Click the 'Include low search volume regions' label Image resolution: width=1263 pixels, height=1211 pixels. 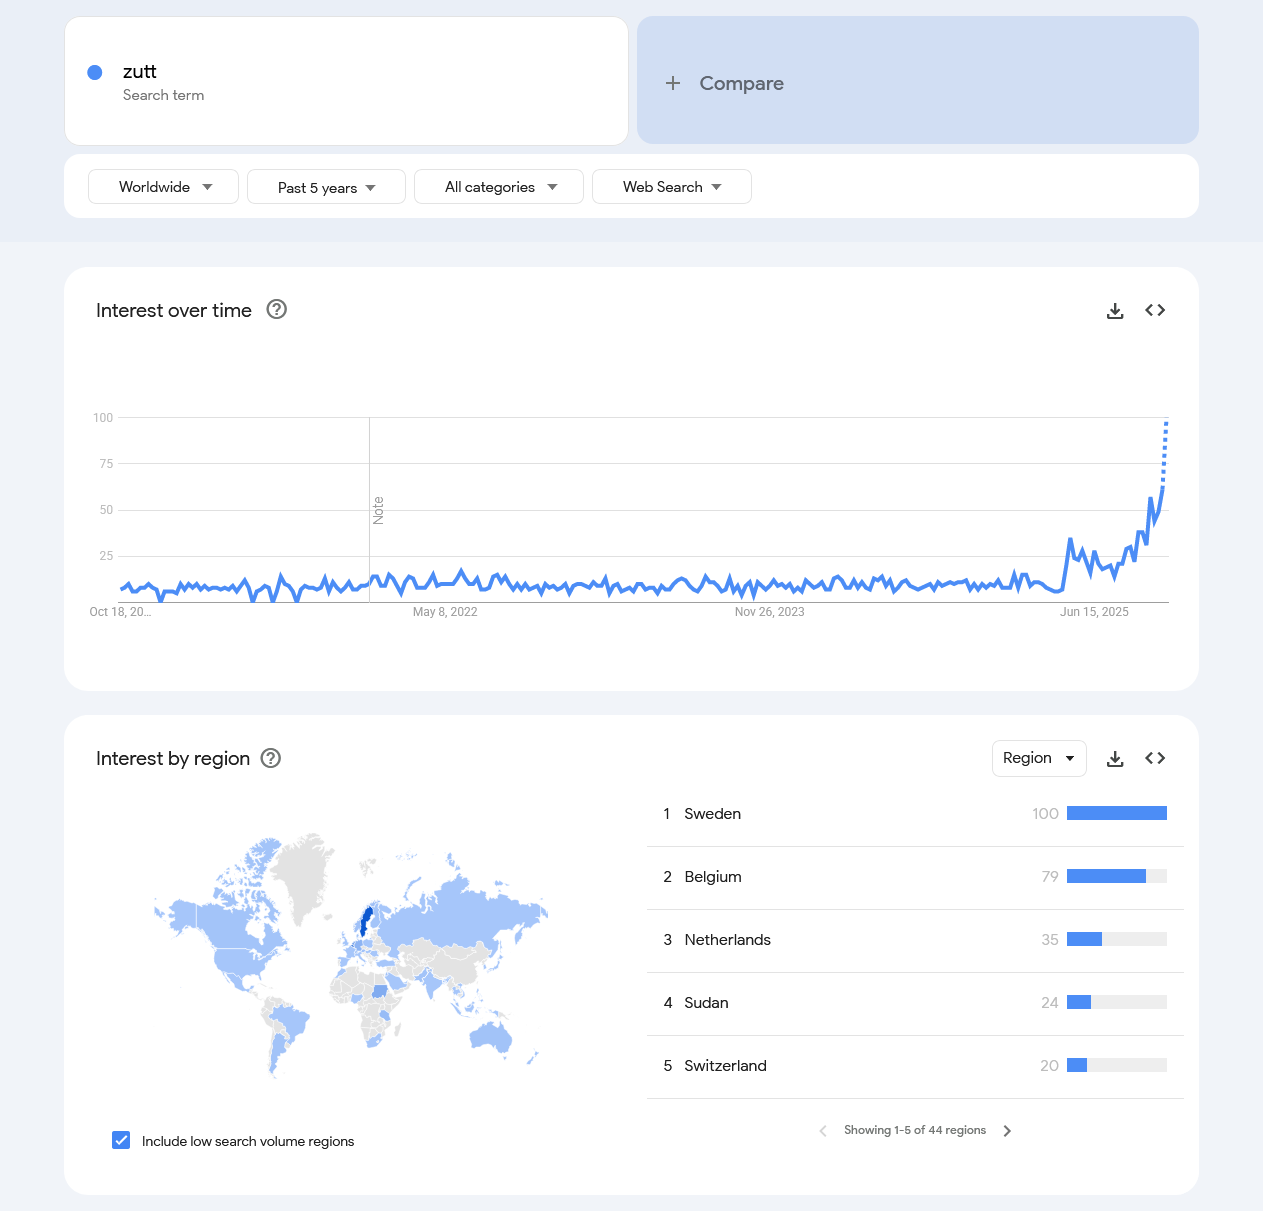[248, 1141]
